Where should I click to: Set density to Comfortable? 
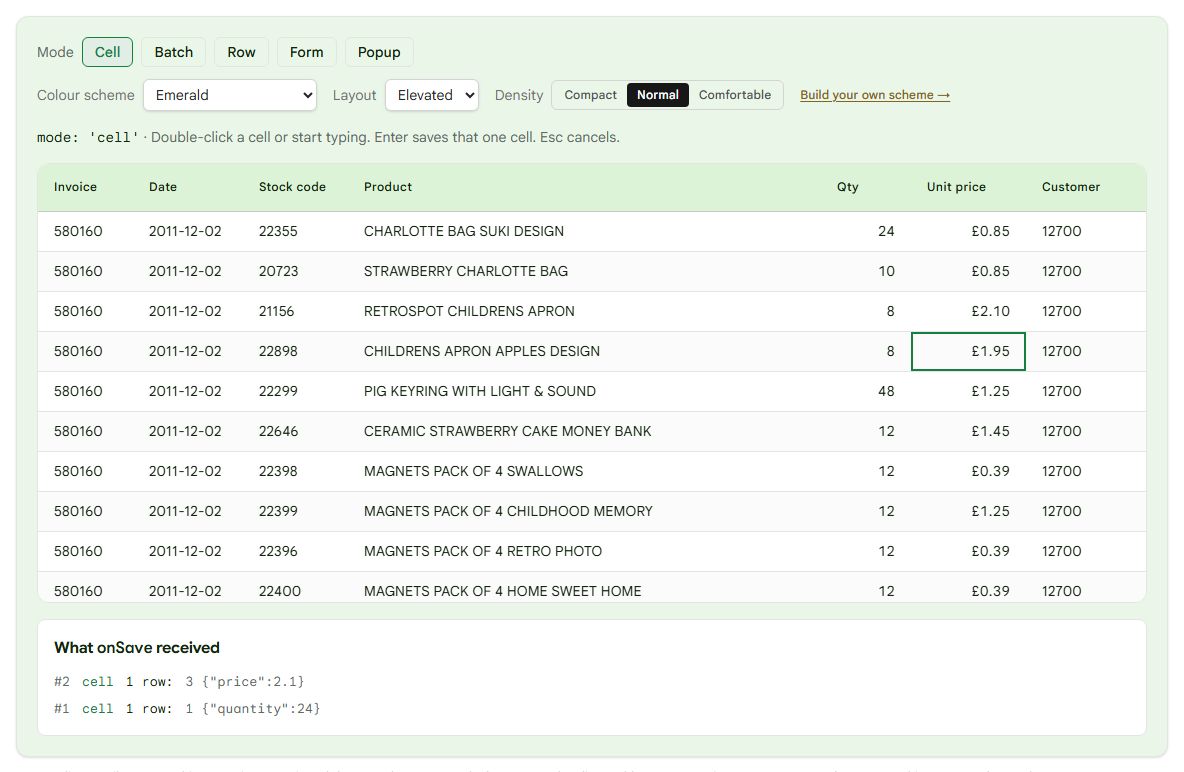coord(735,95)
